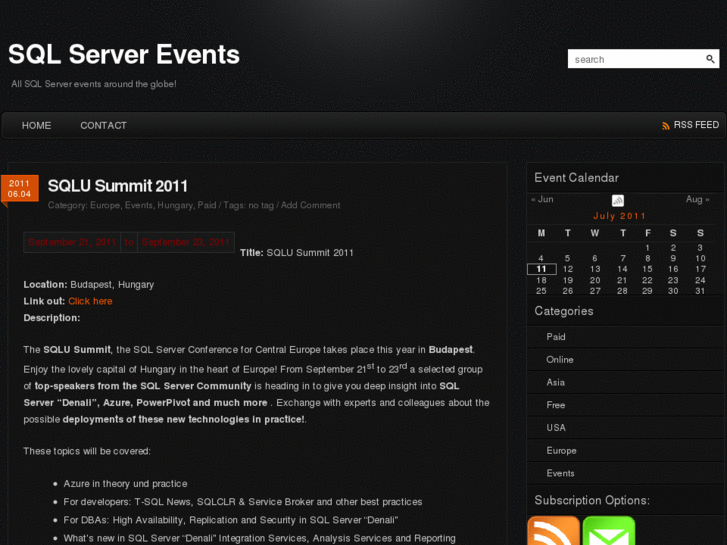Open the Paid category in post meta
This screenshot has width=727, height=545.
pos(207,205)
